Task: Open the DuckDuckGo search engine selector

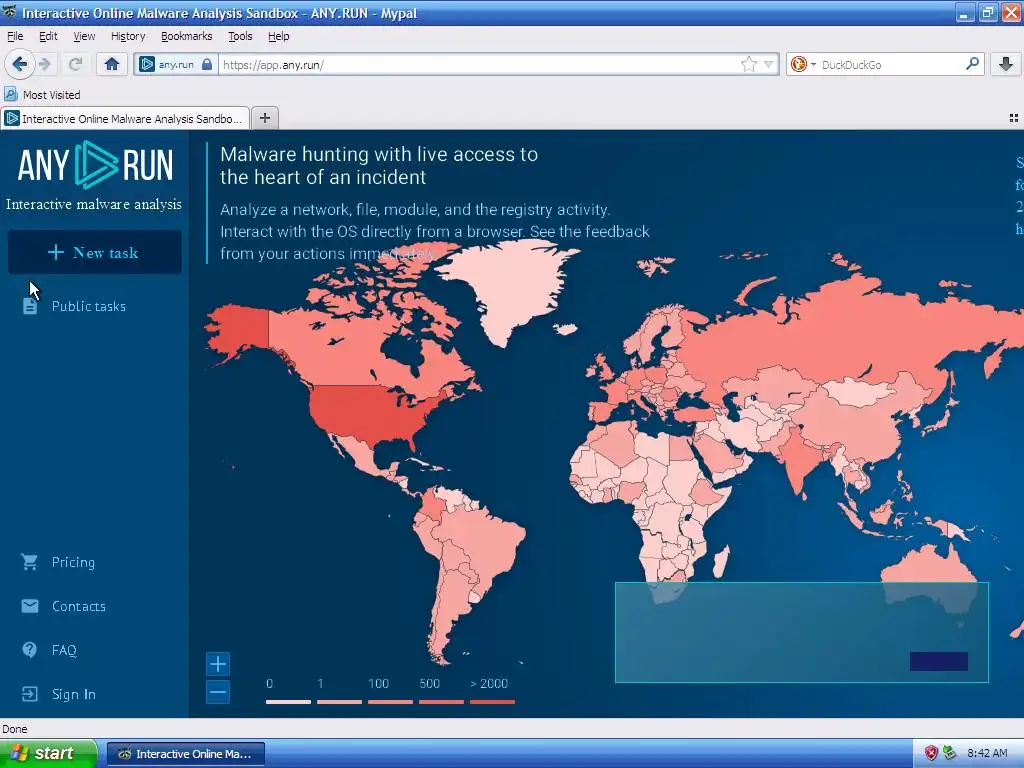Action: pos(803,64)
